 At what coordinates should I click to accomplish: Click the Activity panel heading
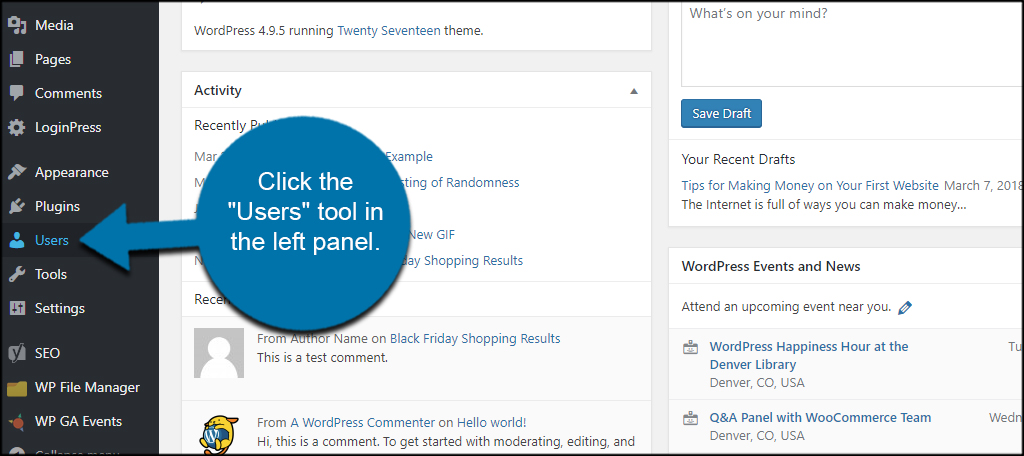click(x=217, y=91)
